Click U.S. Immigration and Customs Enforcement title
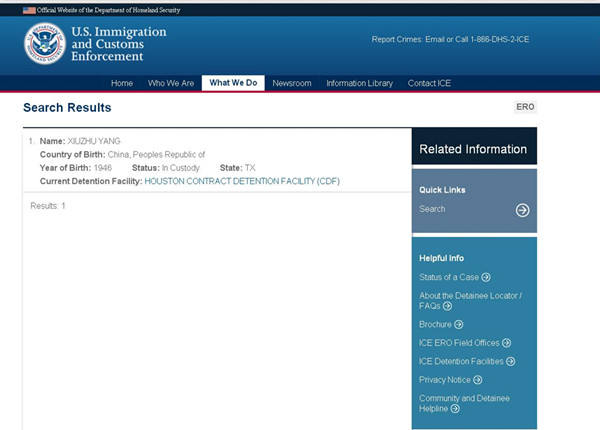The height and width of the screenshot is (430, 600). [x=120, y=45]
